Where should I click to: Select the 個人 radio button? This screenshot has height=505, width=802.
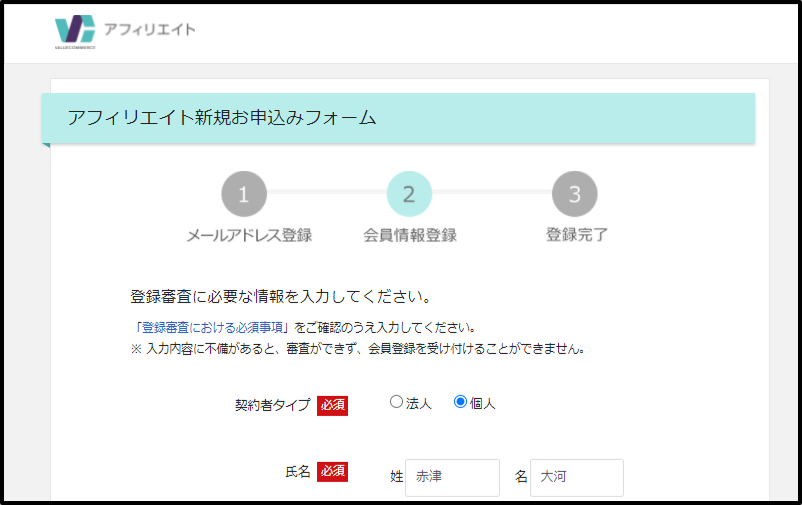tap(460, 402)
